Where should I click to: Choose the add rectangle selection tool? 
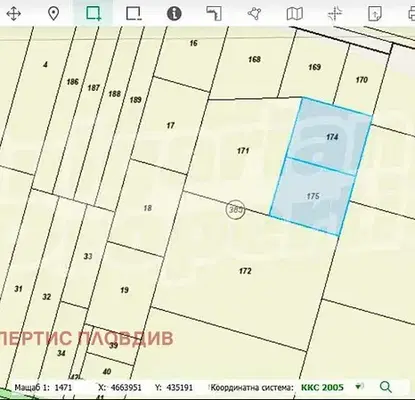(x=93, y=14)
